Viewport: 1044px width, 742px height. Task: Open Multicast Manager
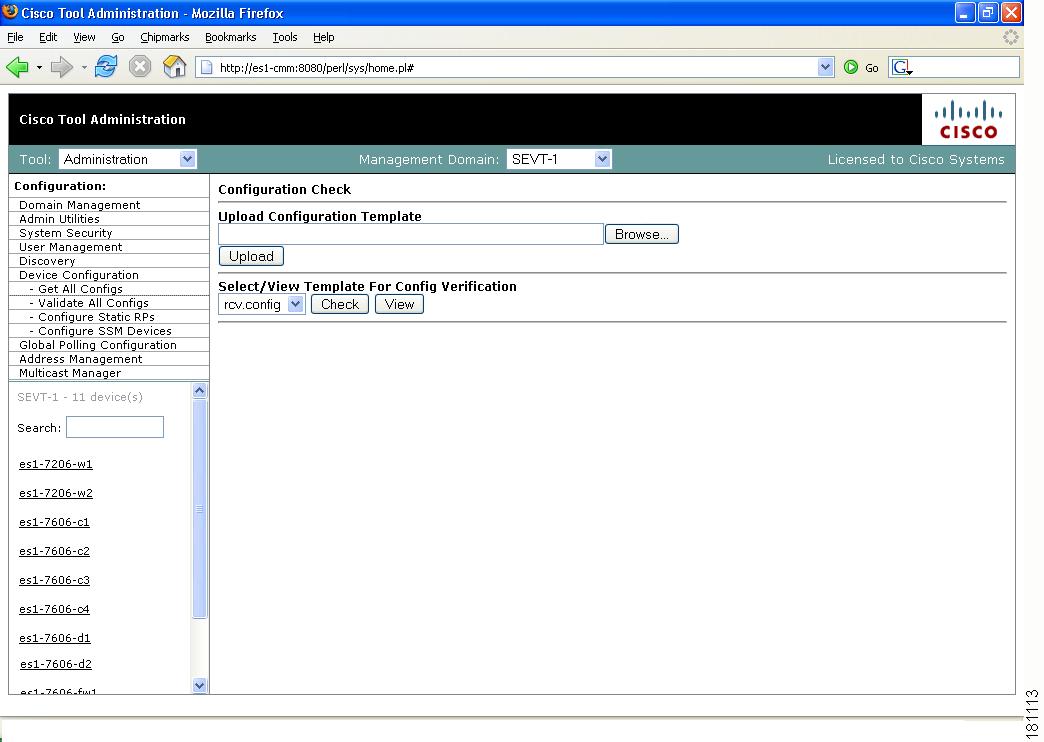click(x=70, y=373)
